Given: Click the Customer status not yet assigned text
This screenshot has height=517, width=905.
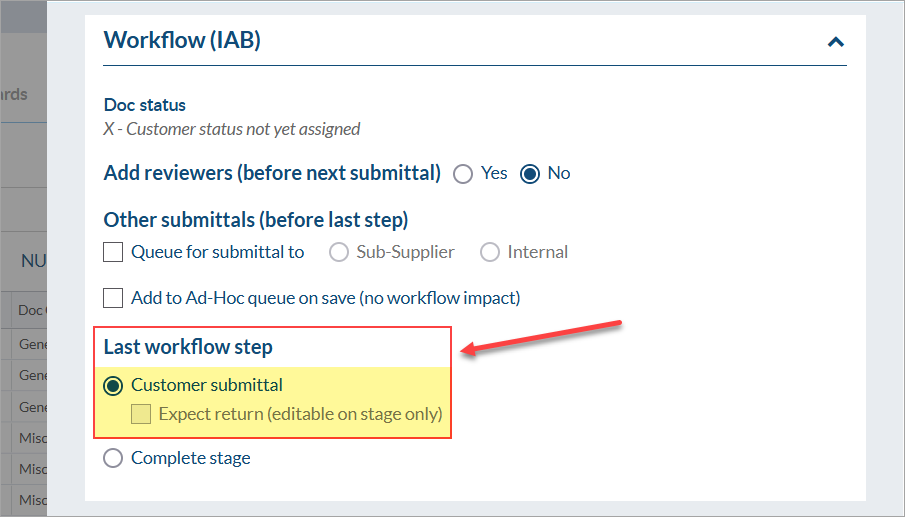Looking at the screenshot, I should click(231, 129).
